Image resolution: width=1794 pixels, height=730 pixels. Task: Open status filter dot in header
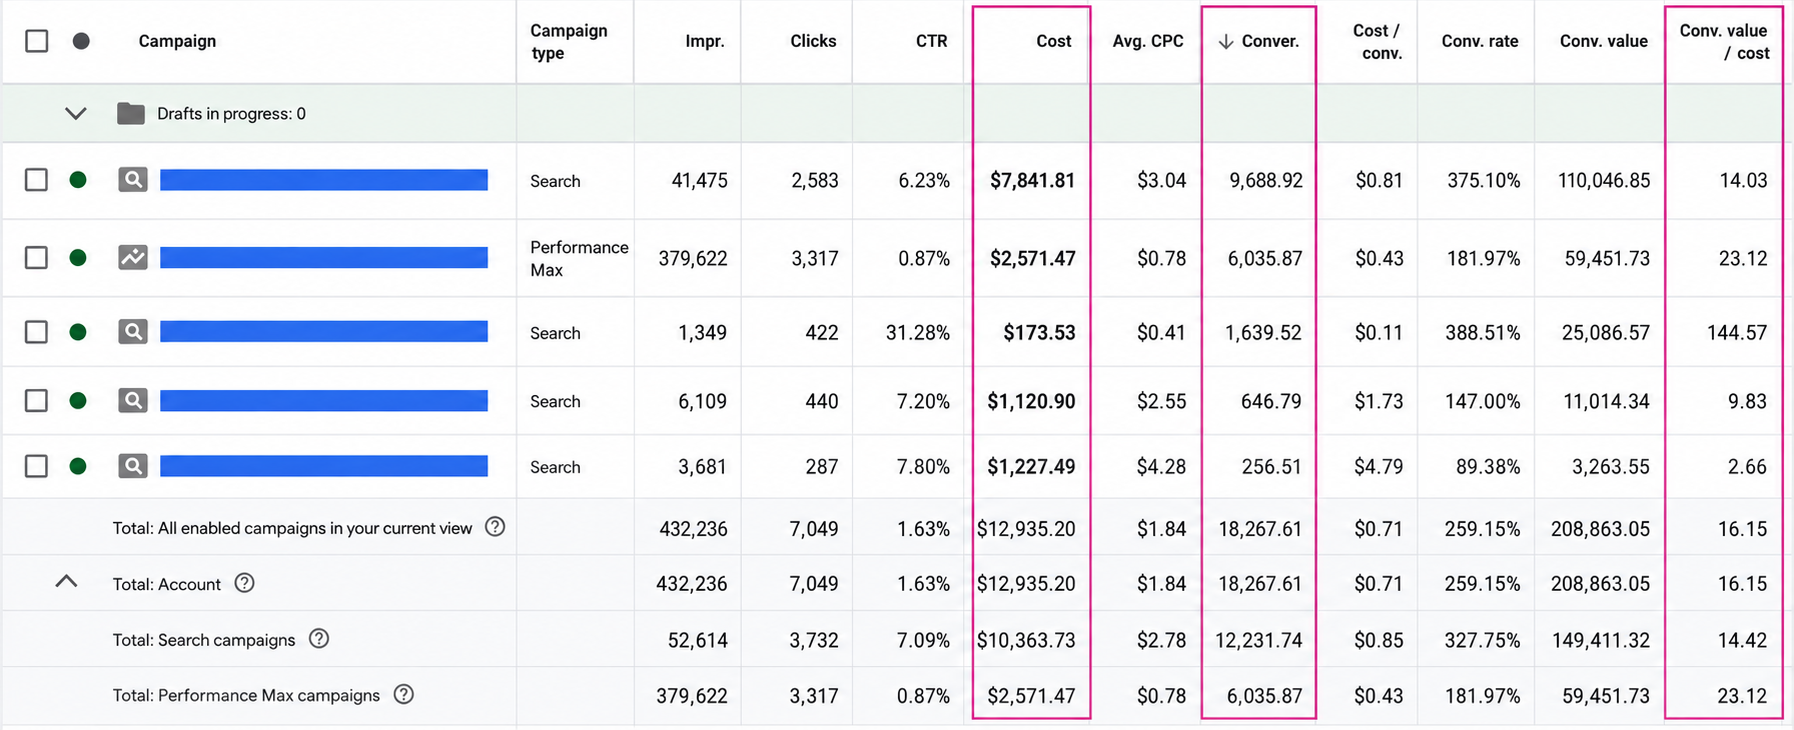tap(81, 41)
